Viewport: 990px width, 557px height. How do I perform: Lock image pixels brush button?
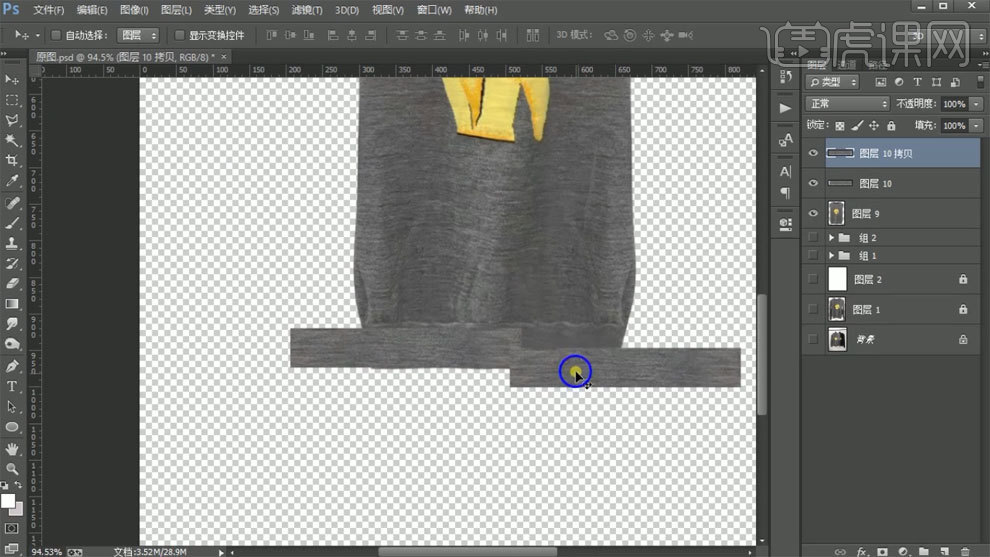pyautogui.click(x=857, y=126)
